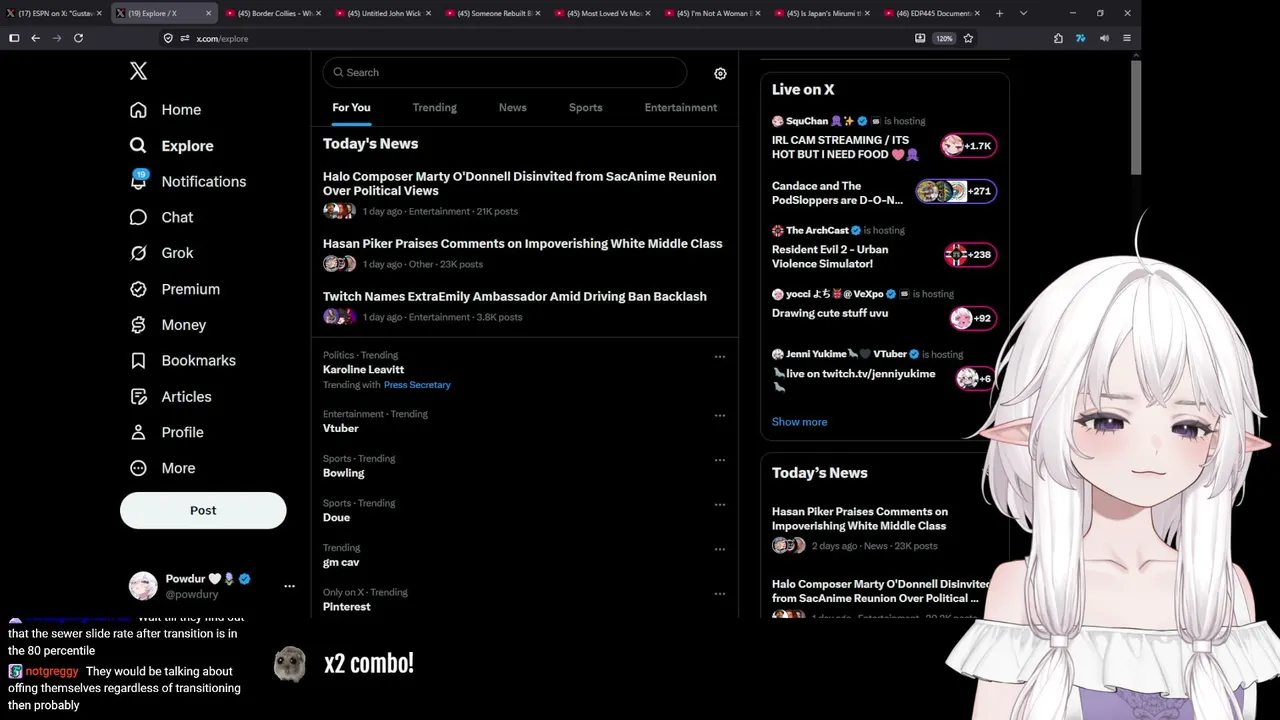Image resolution: width=1280 pixels, height=720 pixels.
Task: Open the Bowling trending topic
Action: (343, 473)
